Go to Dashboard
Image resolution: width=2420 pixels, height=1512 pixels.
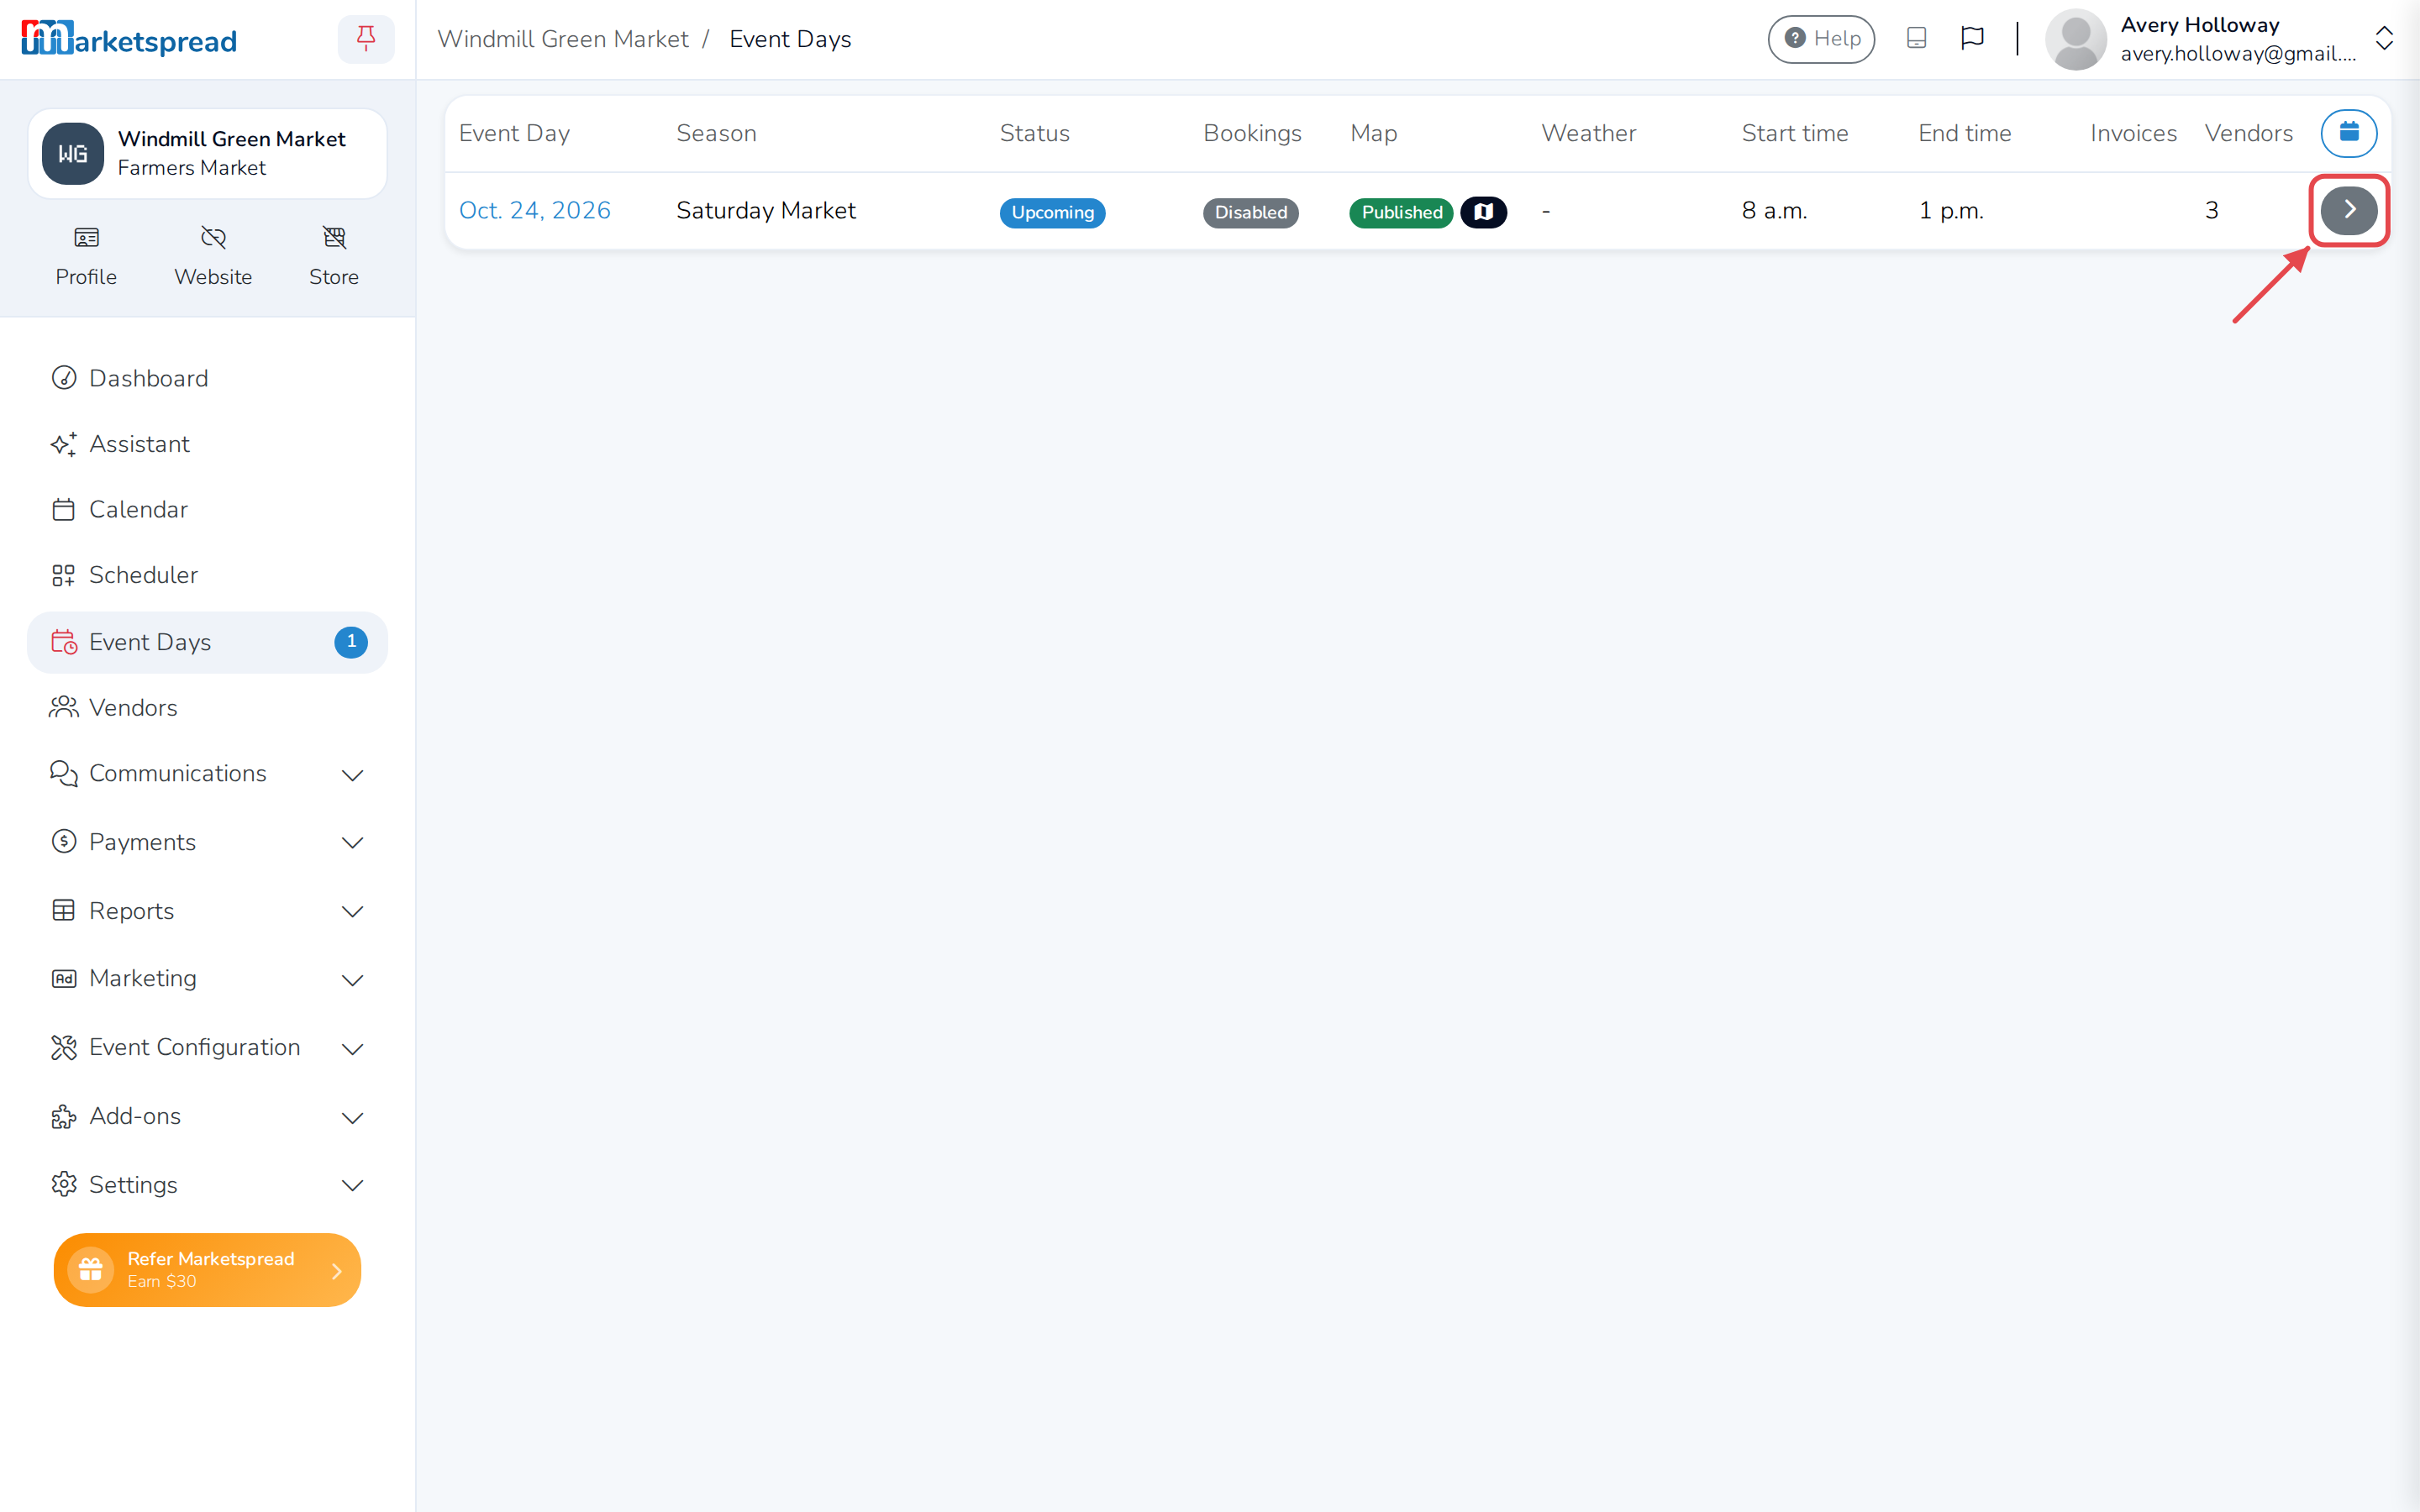tap(207, 378)
